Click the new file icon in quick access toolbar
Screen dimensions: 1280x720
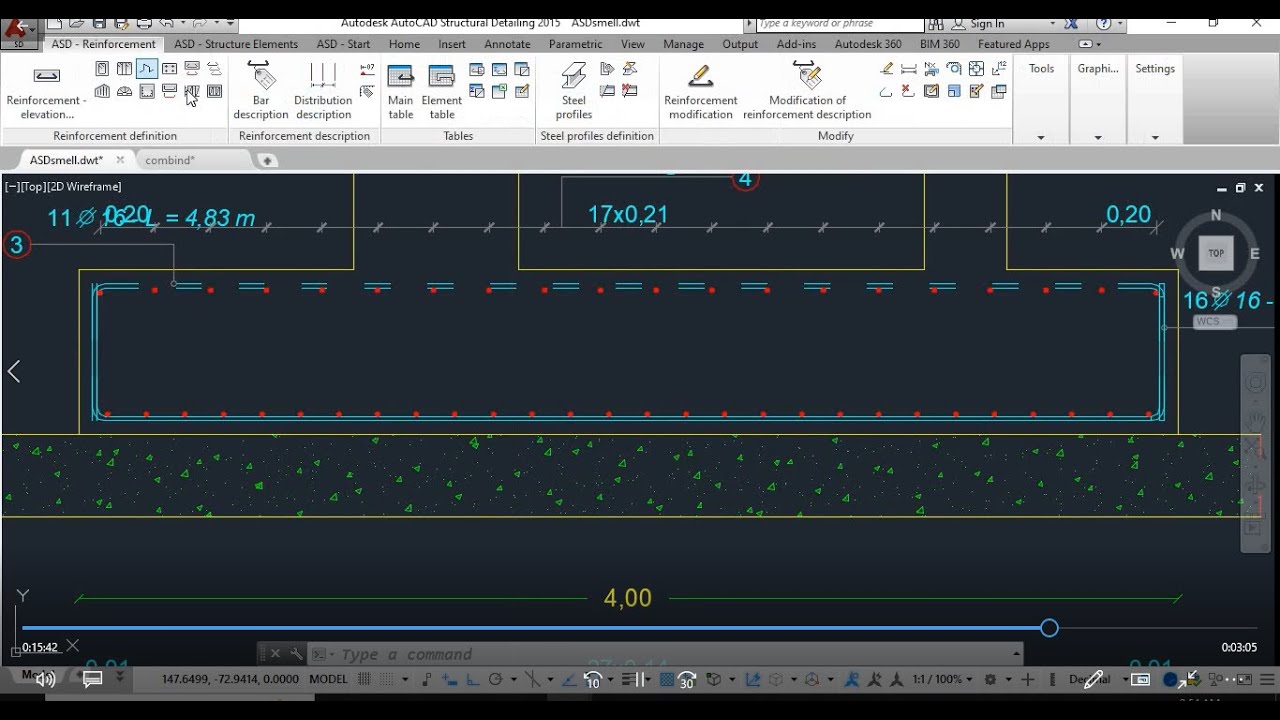[55, 23]
